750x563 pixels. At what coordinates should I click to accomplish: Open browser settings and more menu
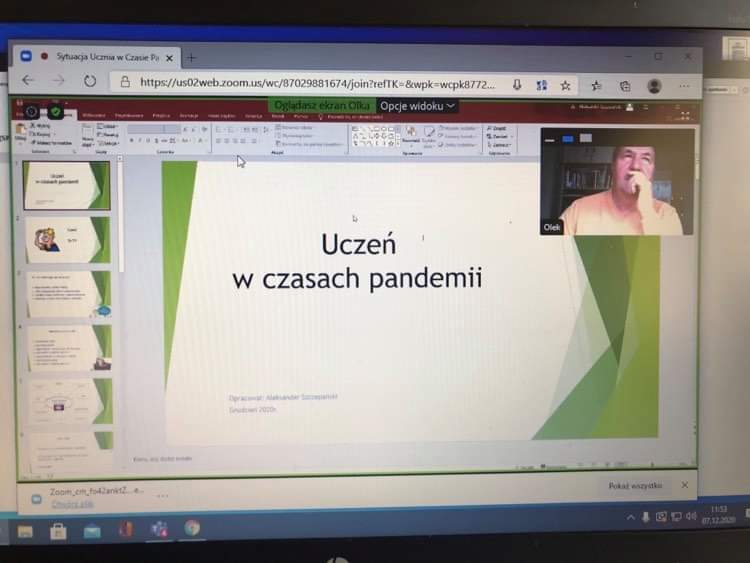[684, 86]
